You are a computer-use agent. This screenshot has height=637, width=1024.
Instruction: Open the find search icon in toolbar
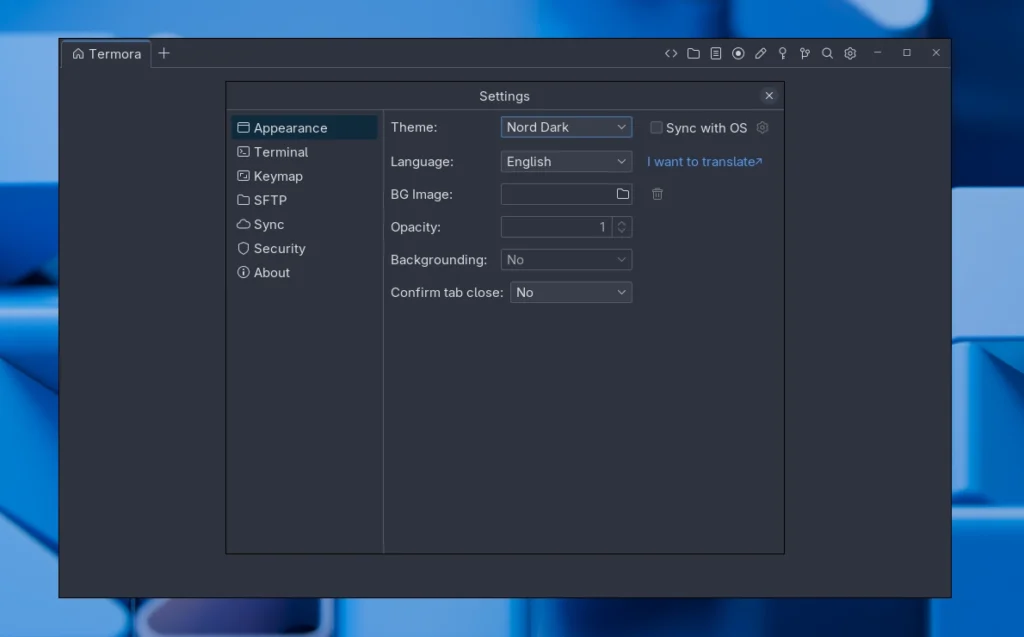coord(827,53)
